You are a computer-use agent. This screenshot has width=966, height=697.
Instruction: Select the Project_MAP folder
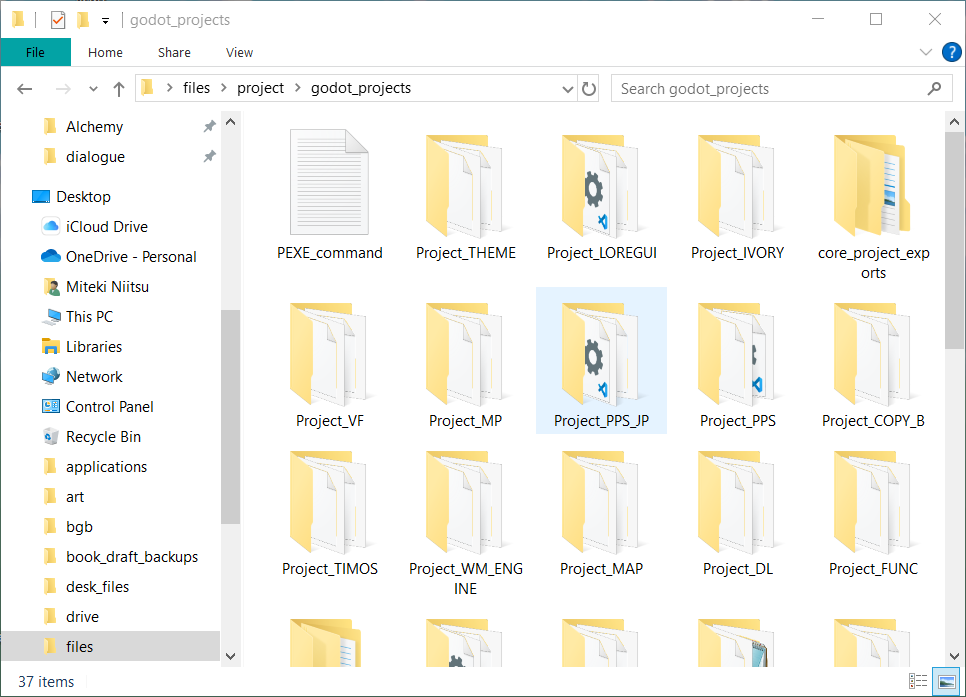602,512
